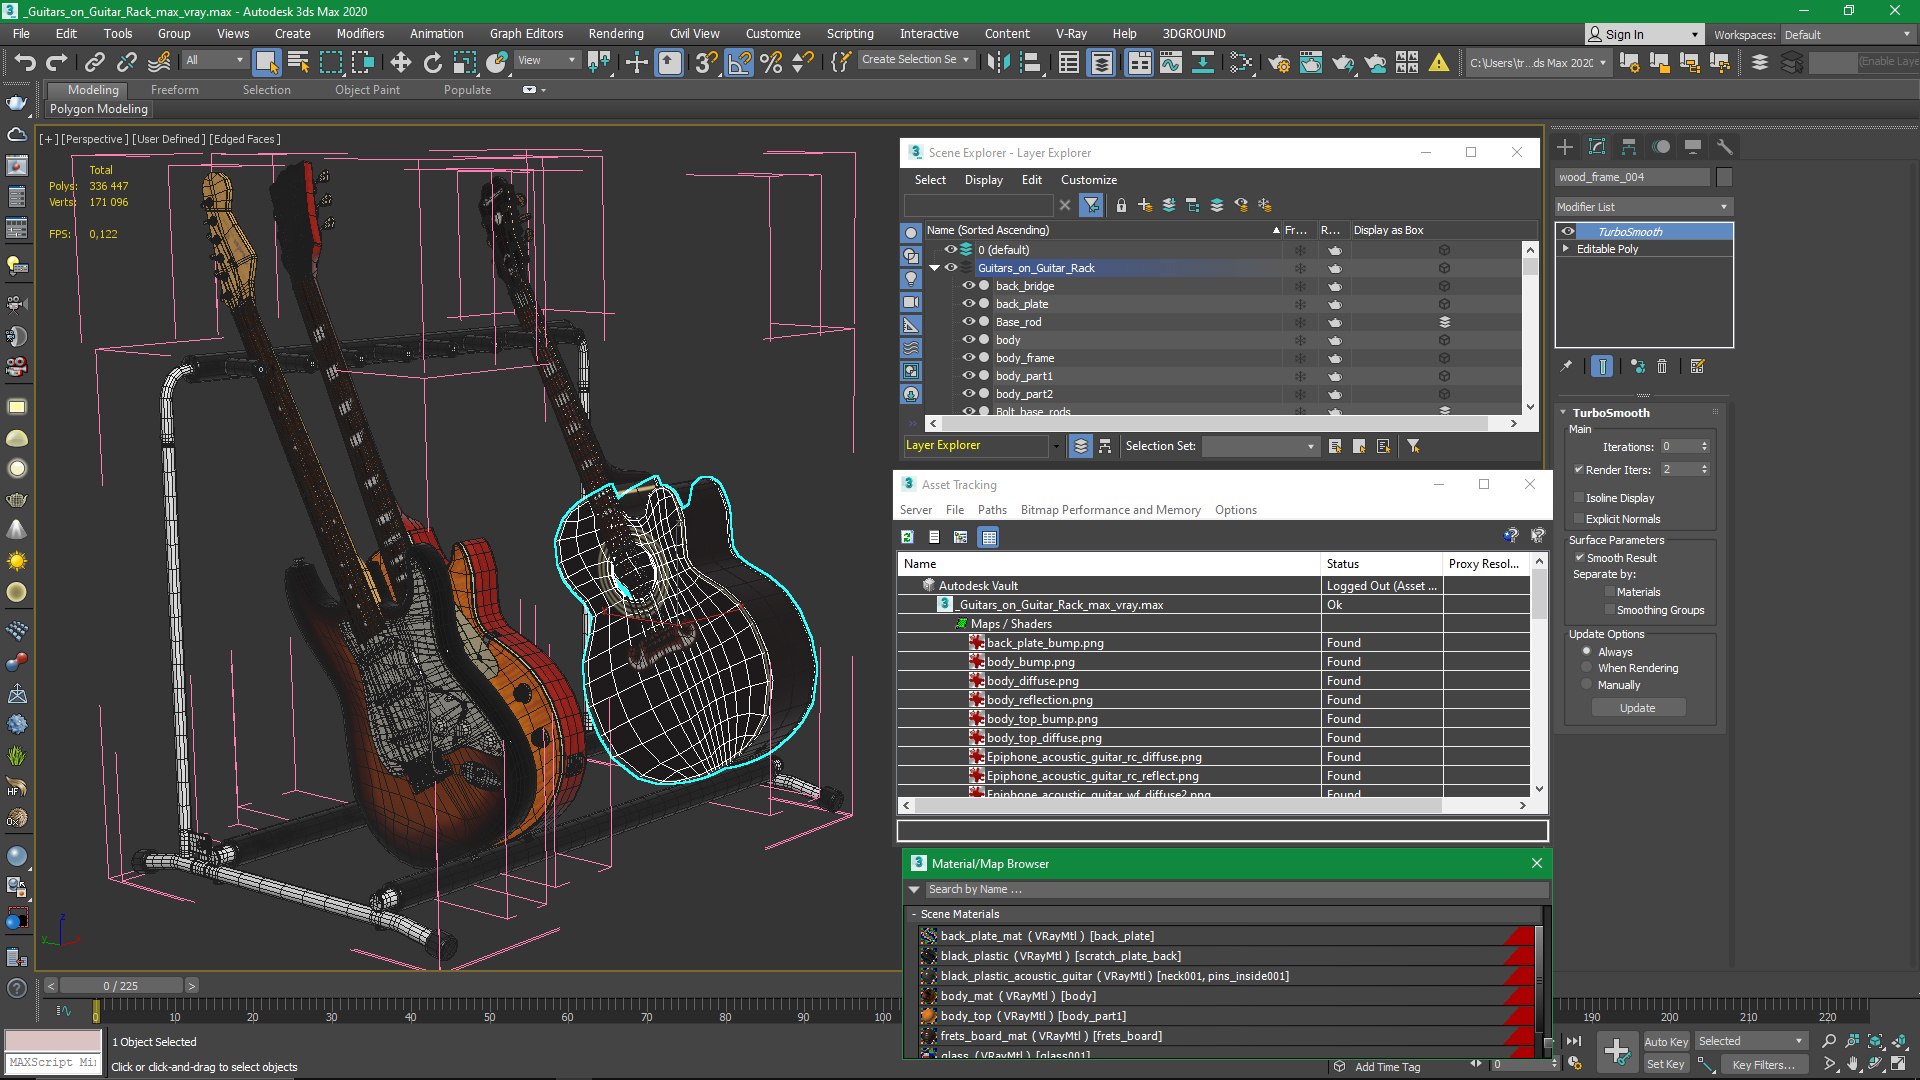Open Paths menu in Asset Tracking

pos(992,510)
